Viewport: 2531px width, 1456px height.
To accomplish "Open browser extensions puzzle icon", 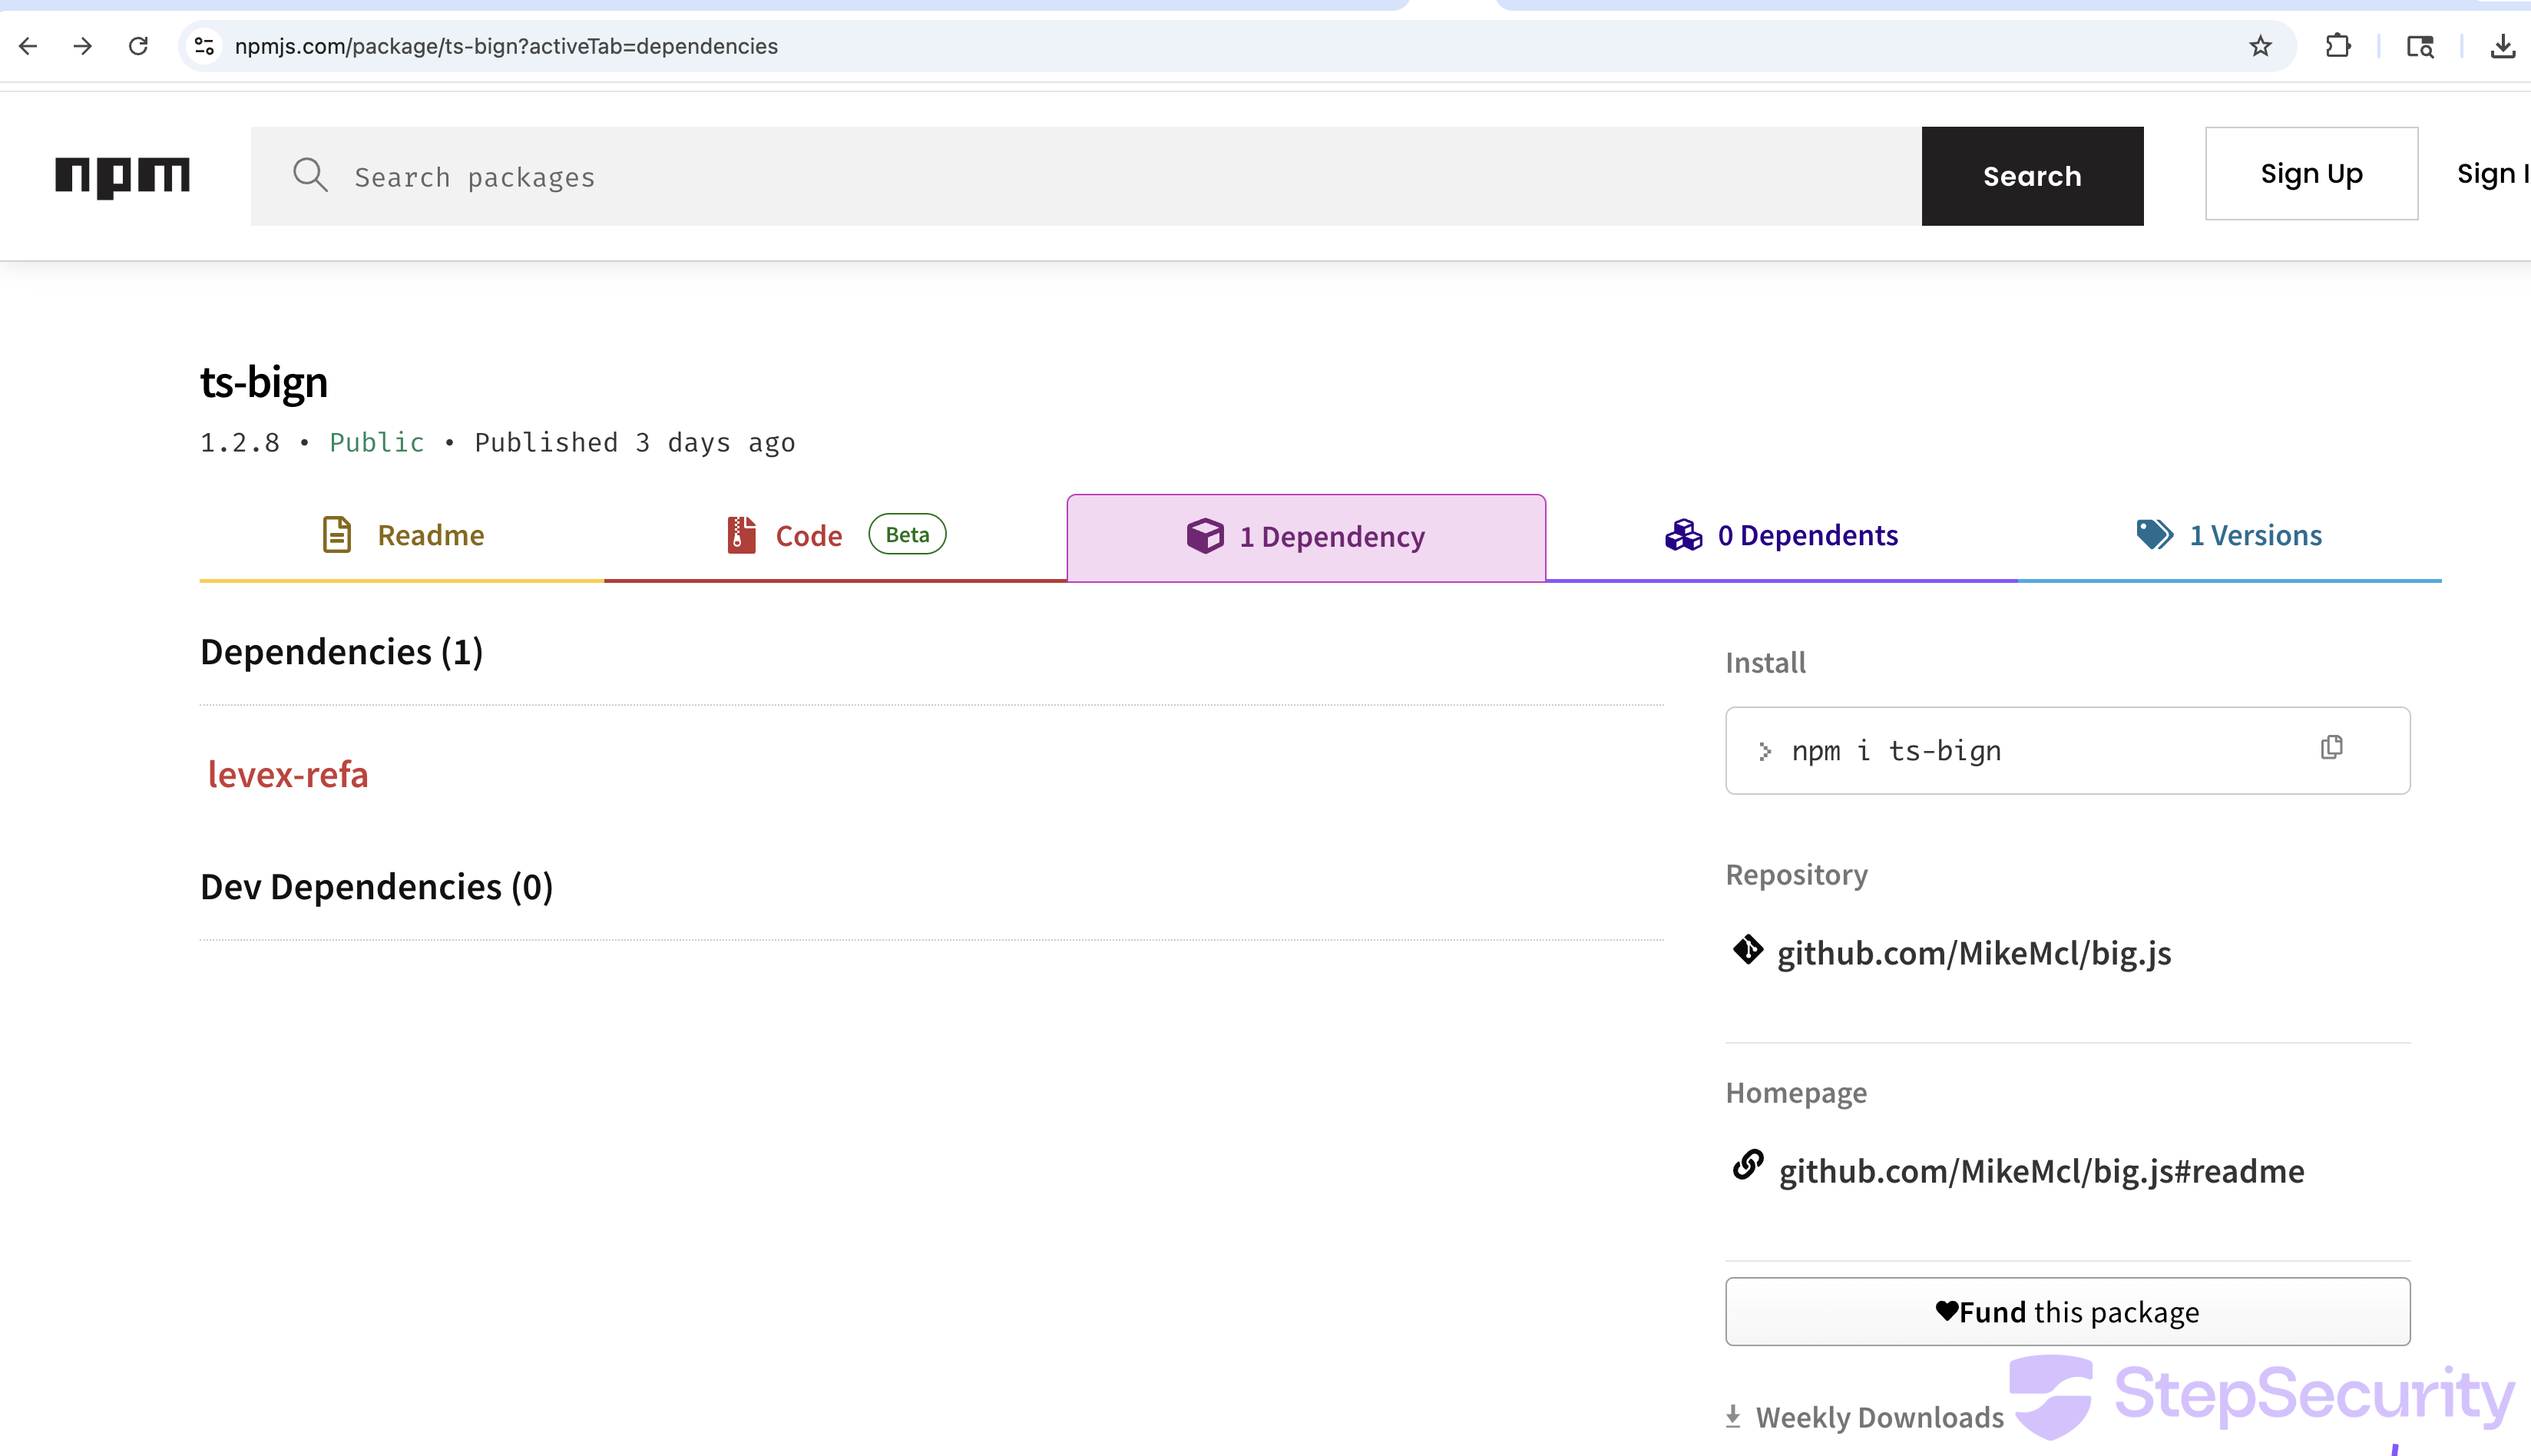I will click(x=2338, y=46).
